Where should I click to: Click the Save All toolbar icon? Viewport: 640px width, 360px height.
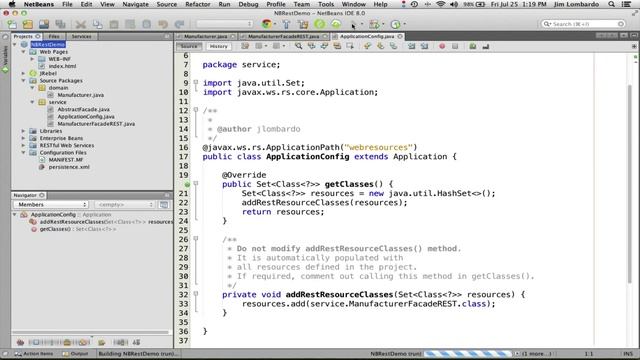pos(60,24)
